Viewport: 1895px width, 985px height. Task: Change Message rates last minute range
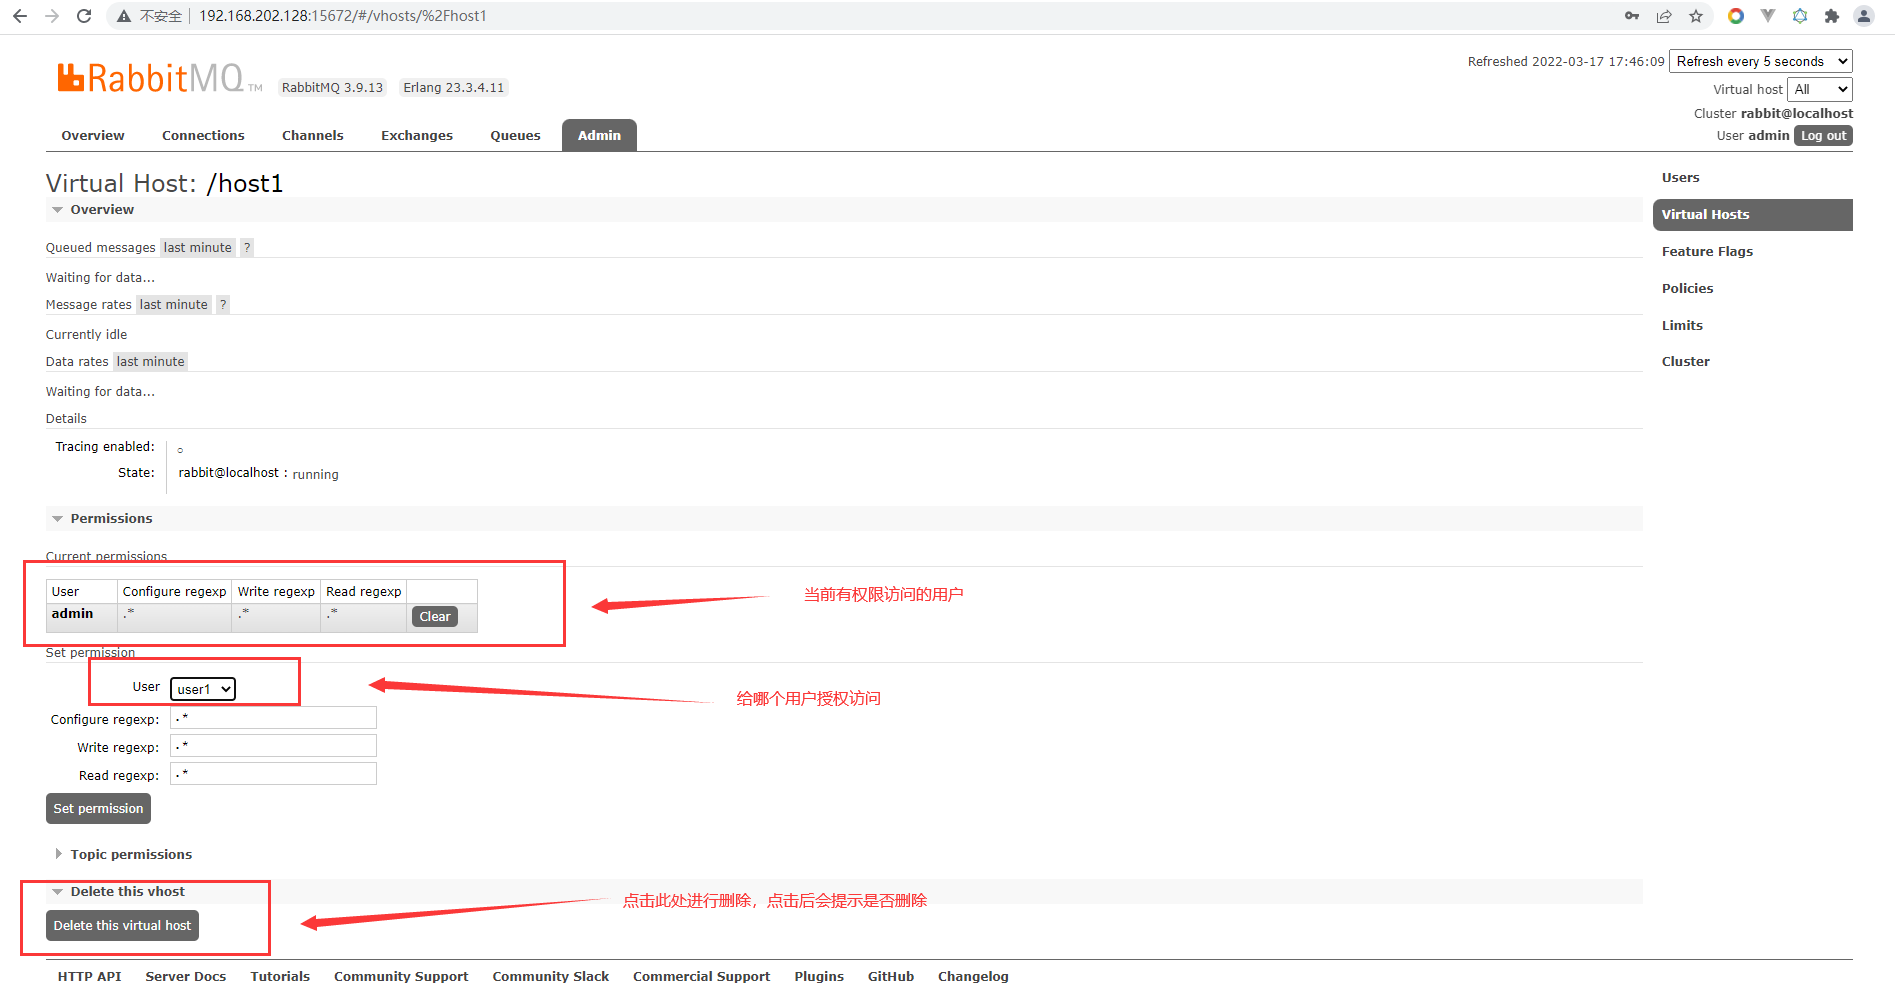(174, 305)
